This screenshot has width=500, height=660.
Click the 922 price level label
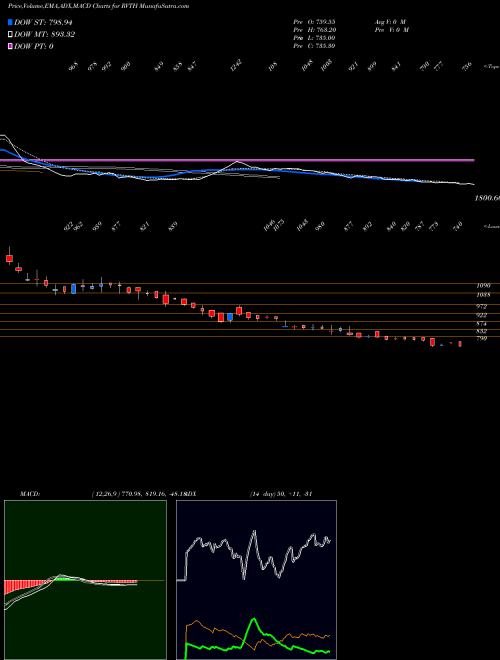(x=481, y=315)
